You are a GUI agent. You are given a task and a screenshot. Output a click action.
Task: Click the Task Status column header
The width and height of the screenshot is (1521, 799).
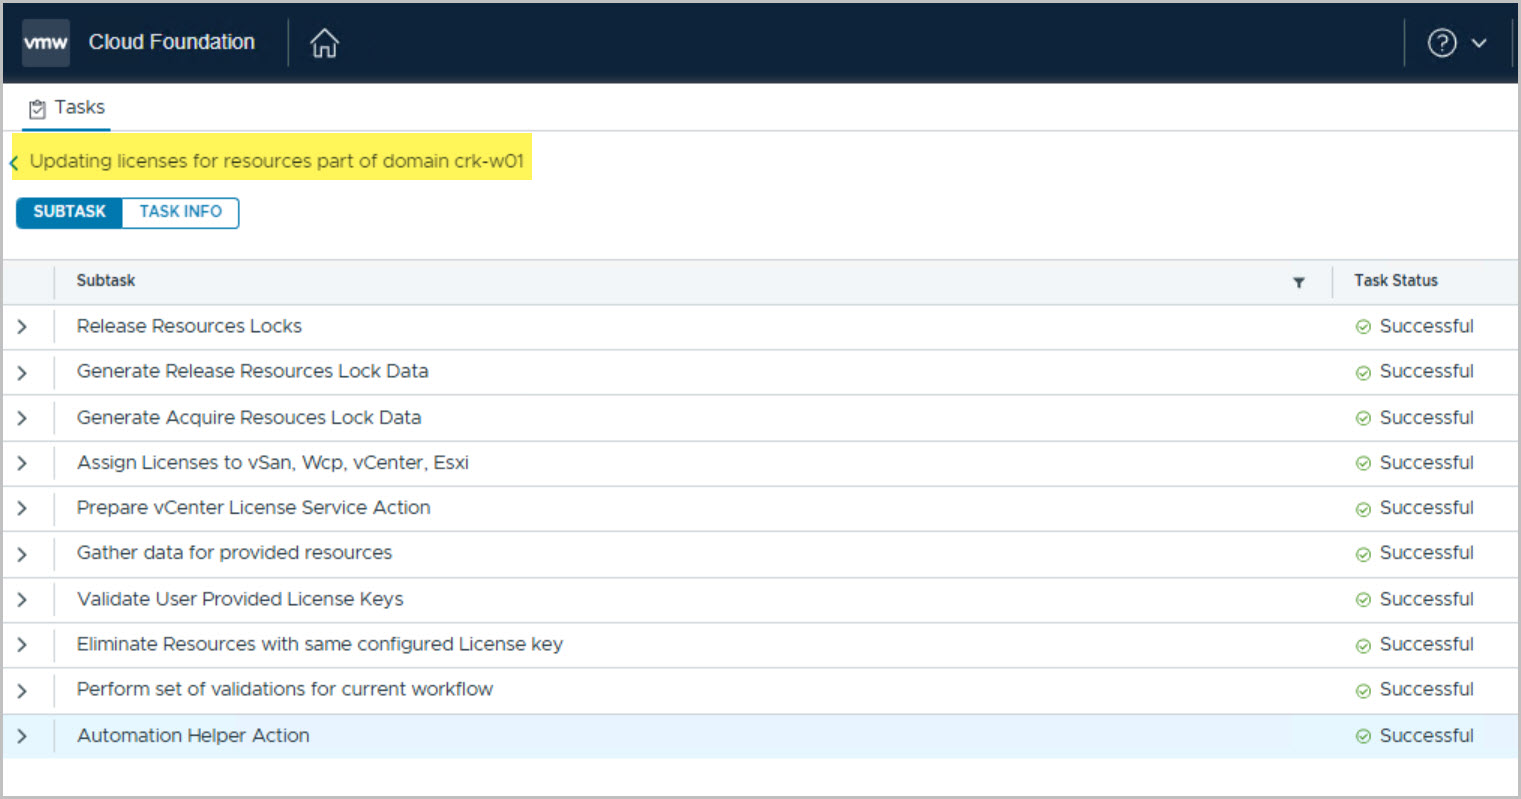[1395, 281]
